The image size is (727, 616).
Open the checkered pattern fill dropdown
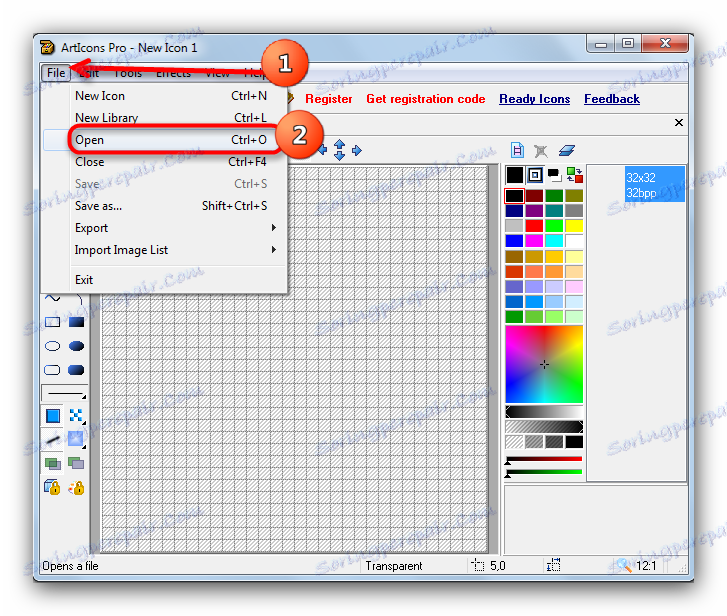[x=76, y=415]
